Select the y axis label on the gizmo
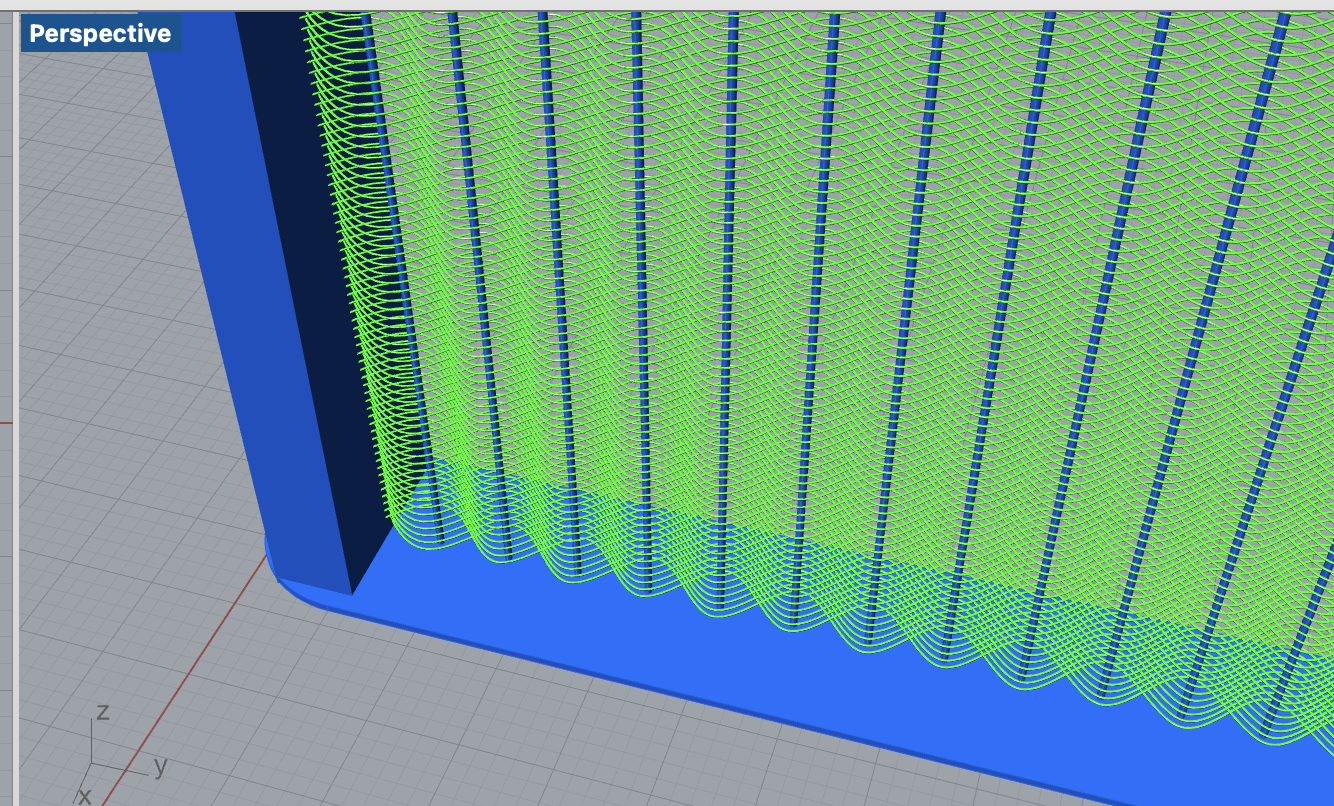The image size is (1334, 806). [163, 766]
